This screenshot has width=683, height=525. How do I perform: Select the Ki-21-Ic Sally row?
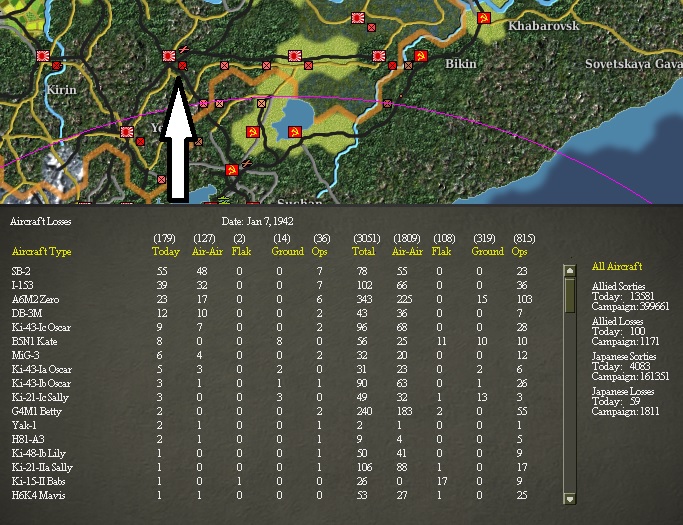(x=270, y=397)
